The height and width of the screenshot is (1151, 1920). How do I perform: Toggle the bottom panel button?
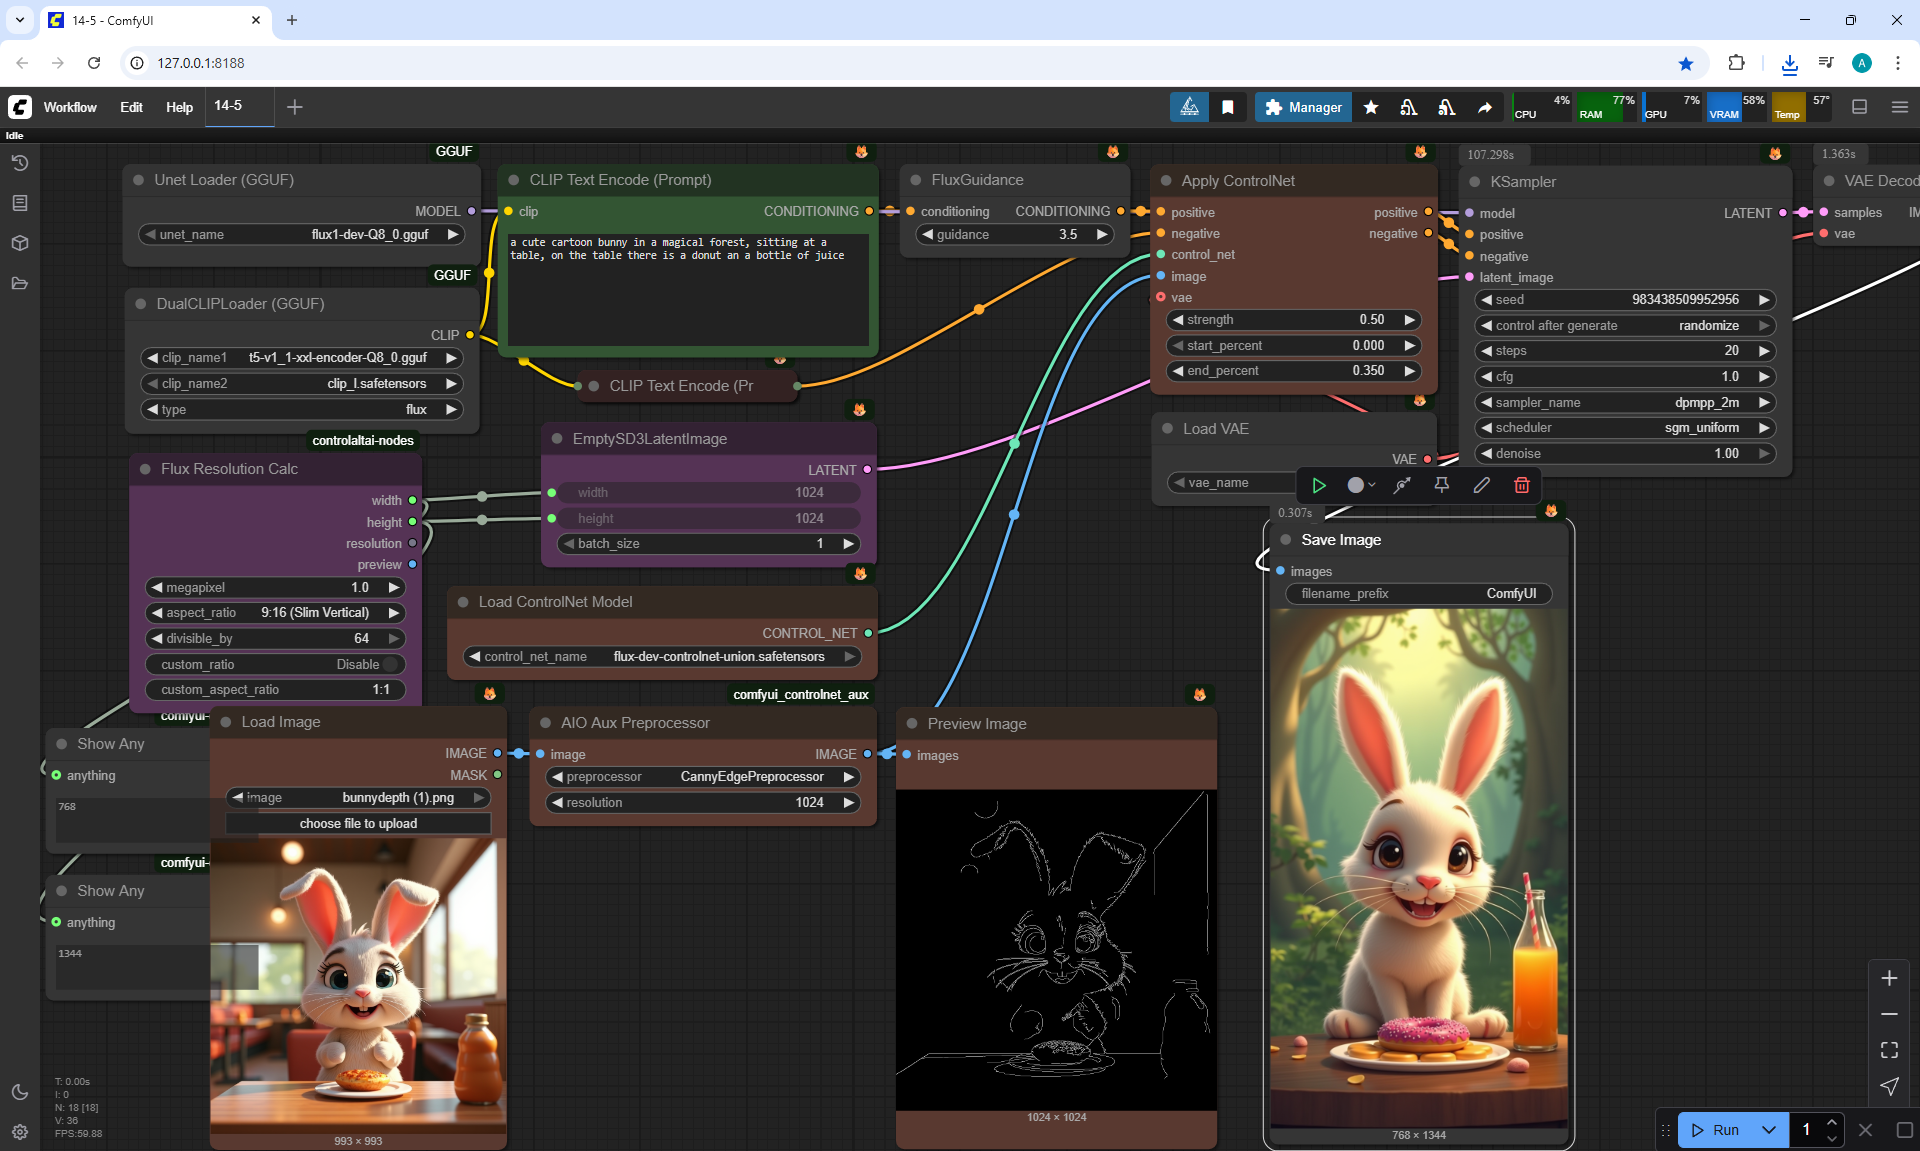(1859, 107)
